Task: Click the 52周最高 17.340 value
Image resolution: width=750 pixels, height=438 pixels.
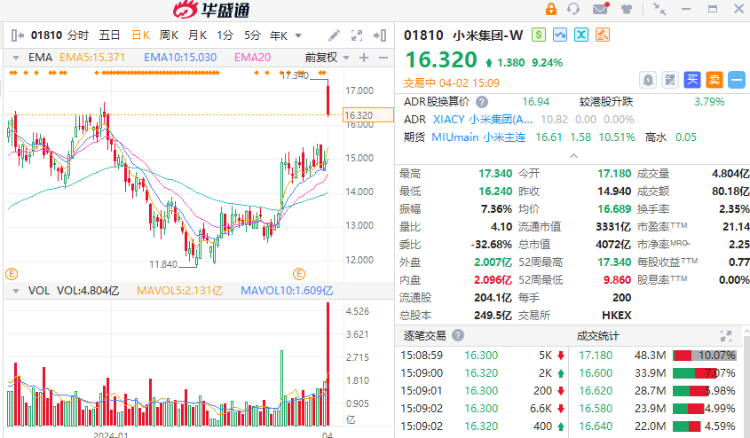Action: (x=614, y=262)
